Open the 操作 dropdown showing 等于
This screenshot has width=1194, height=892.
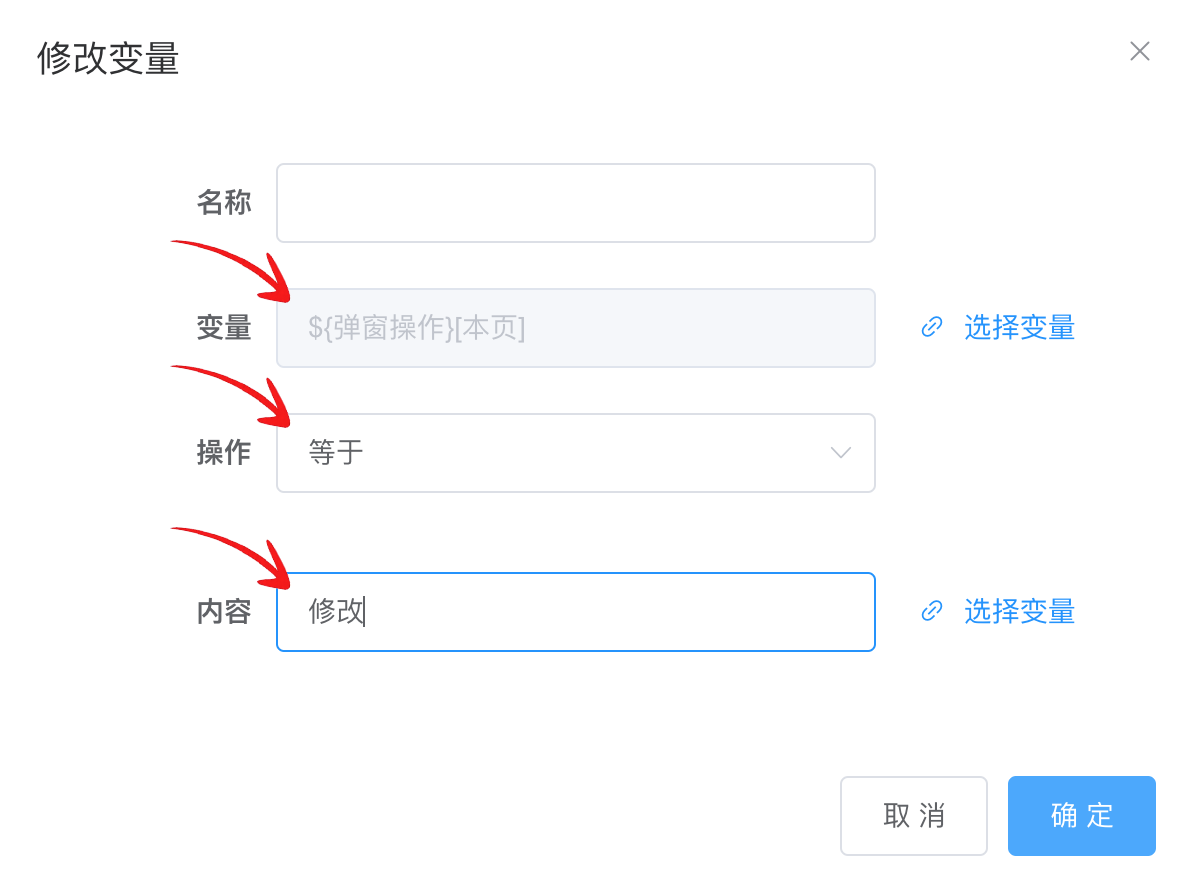pyautogui.click(x=576, y=453)
